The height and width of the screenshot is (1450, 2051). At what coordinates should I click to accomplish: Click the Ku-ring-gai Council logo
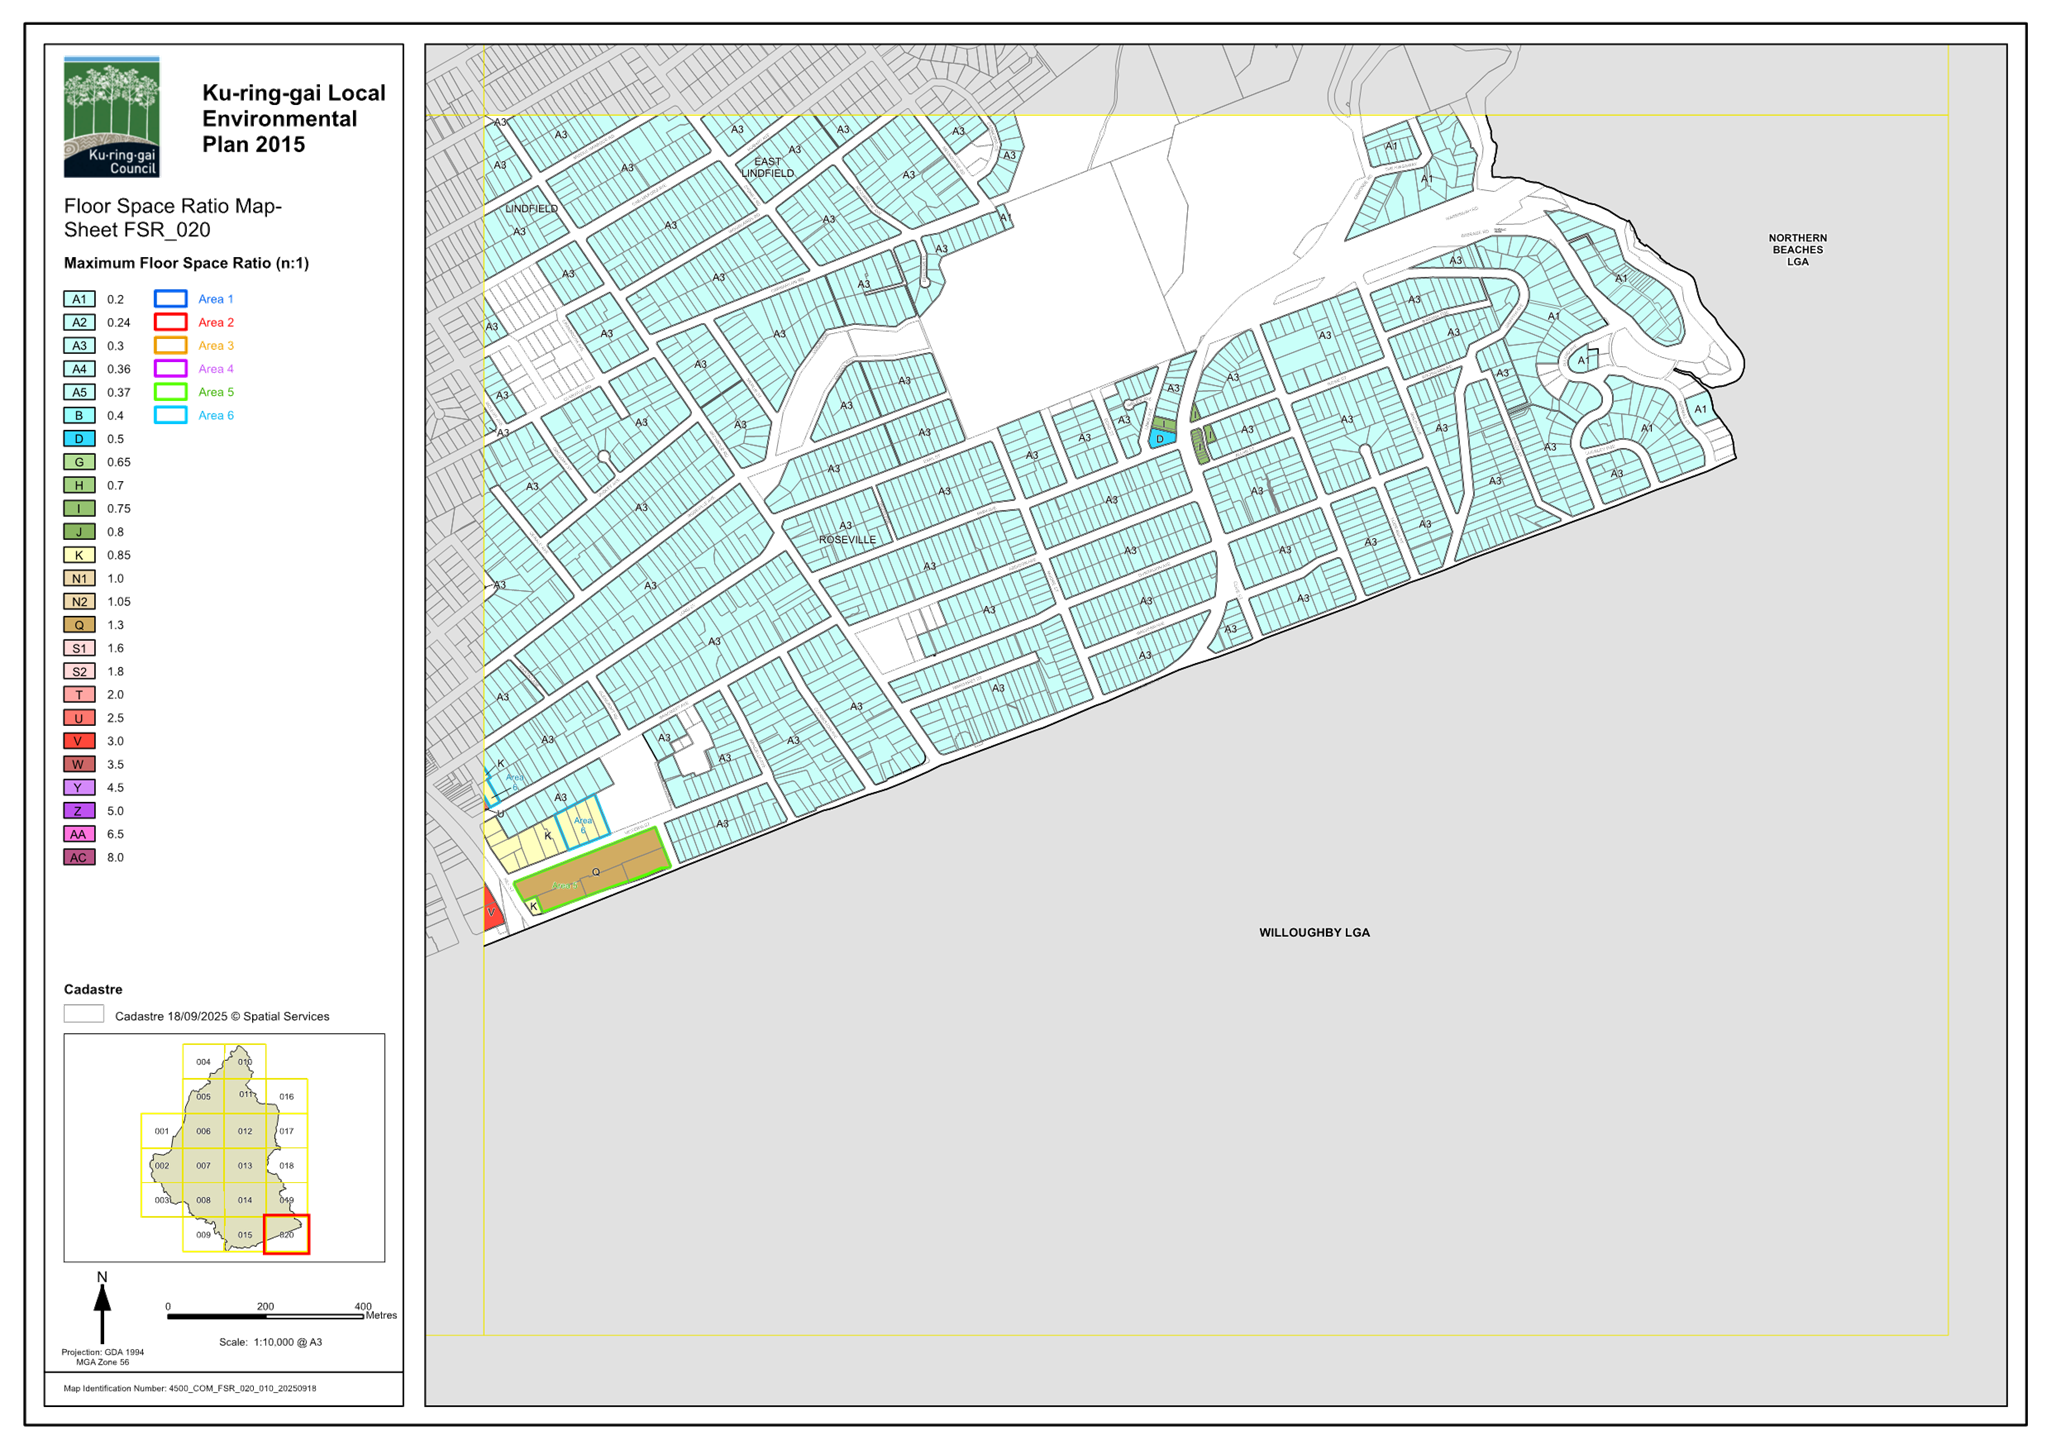pos(111,117)
